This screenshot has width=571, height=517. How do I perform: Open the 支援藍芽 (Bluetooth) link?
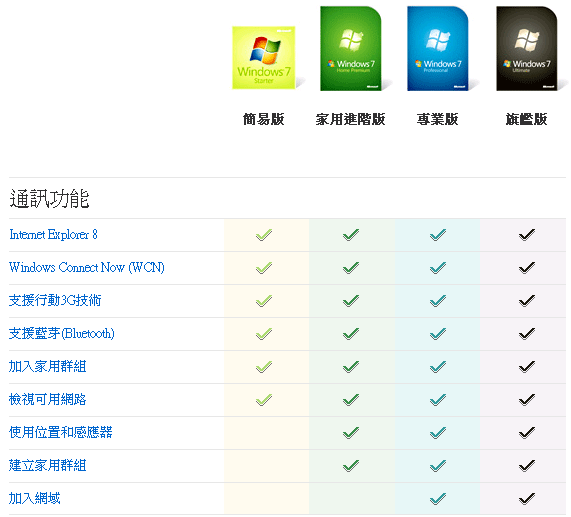tap(62, 334)
